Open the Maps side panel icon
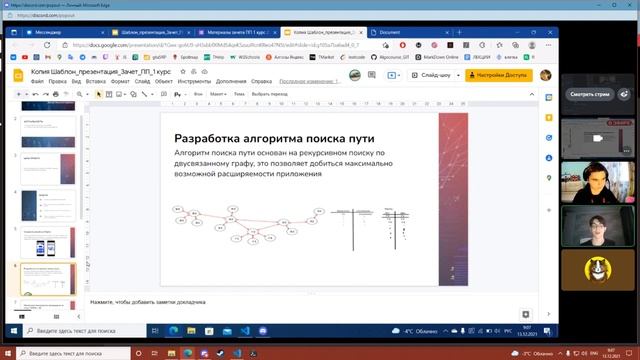 pos(549,178)
